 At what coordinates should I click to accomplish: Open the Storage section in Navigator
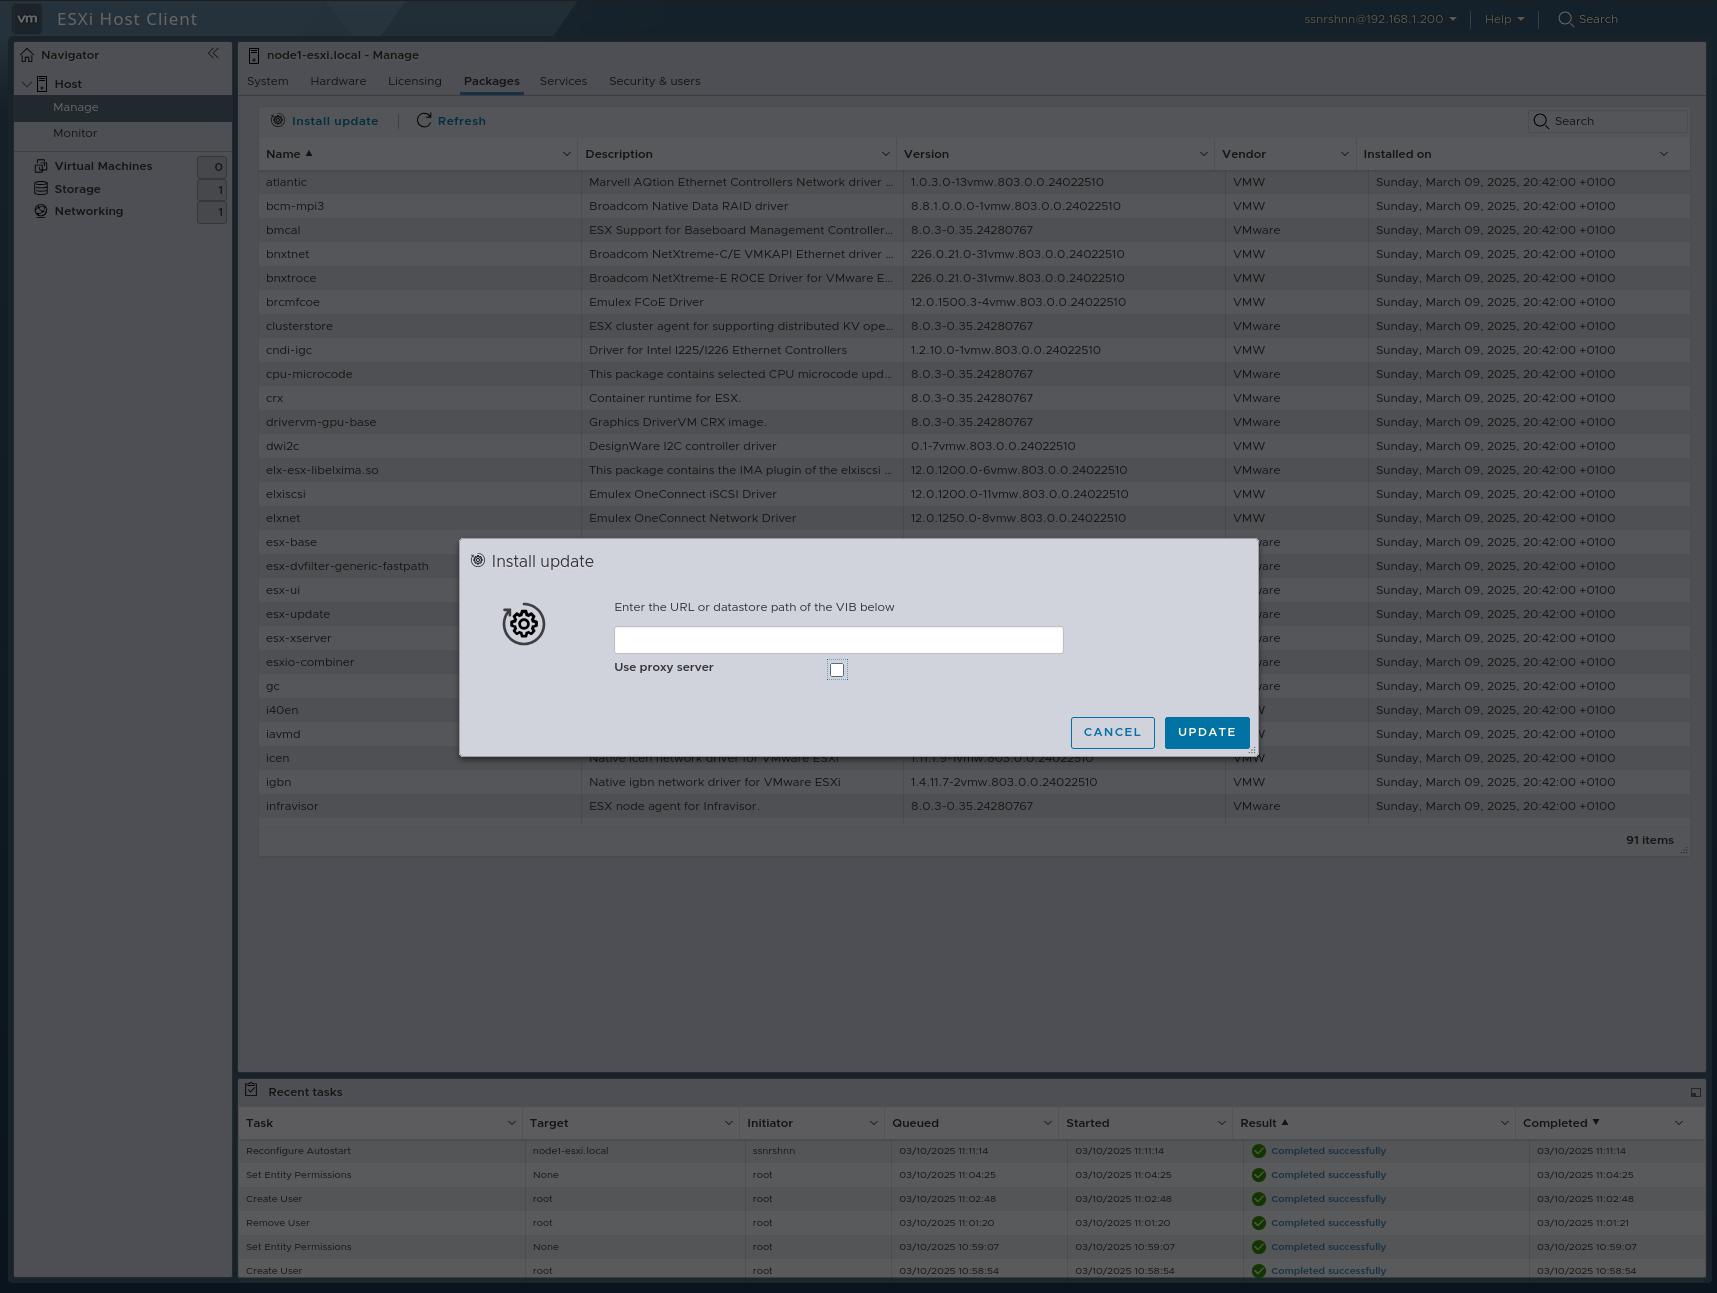(77, 188)
